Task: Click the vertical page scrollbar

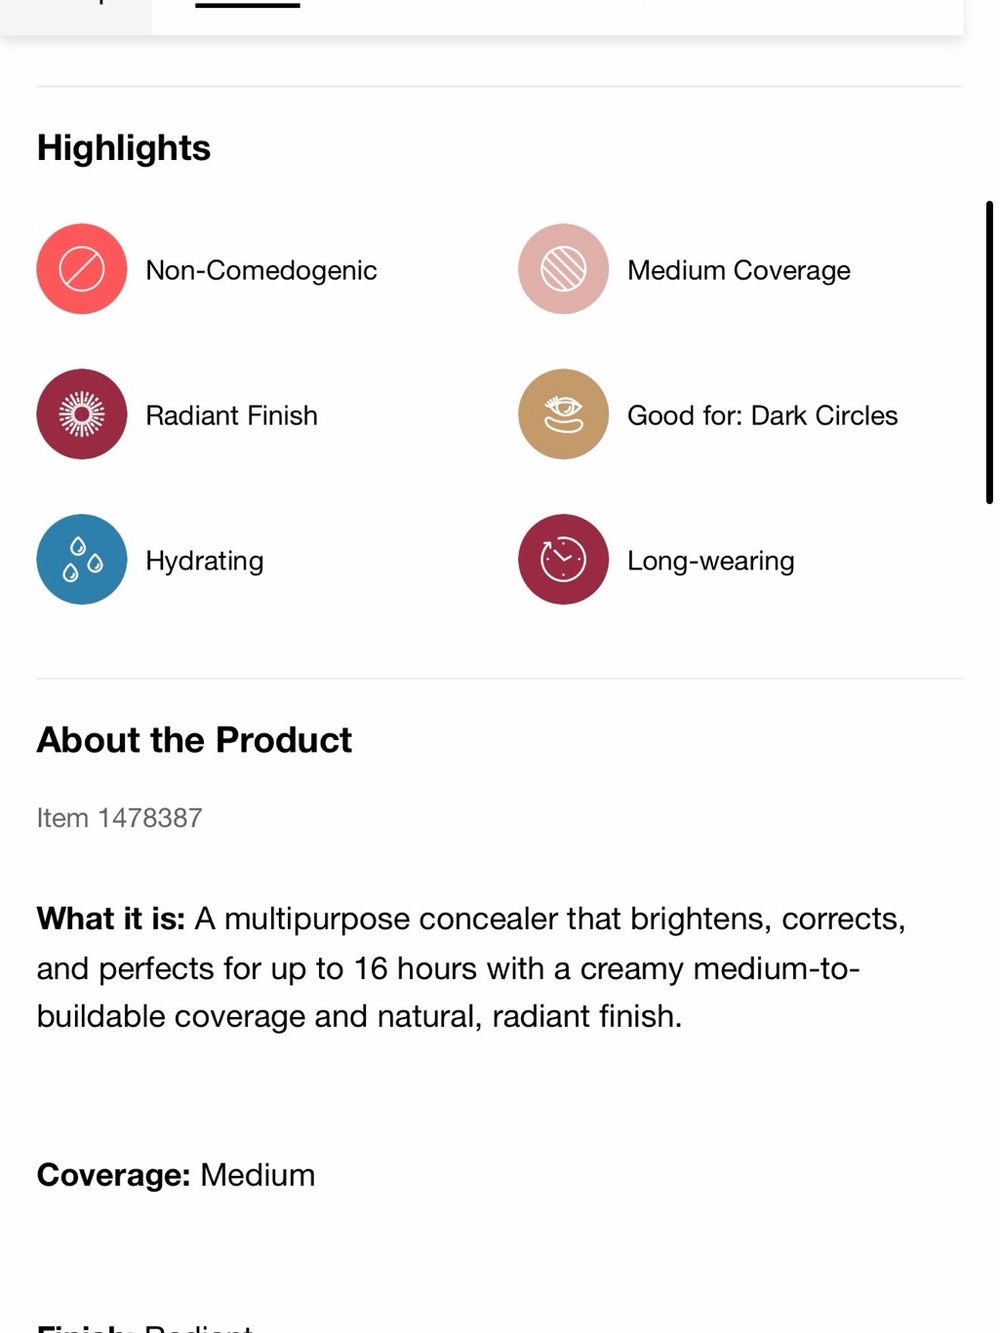Action: 989,352
